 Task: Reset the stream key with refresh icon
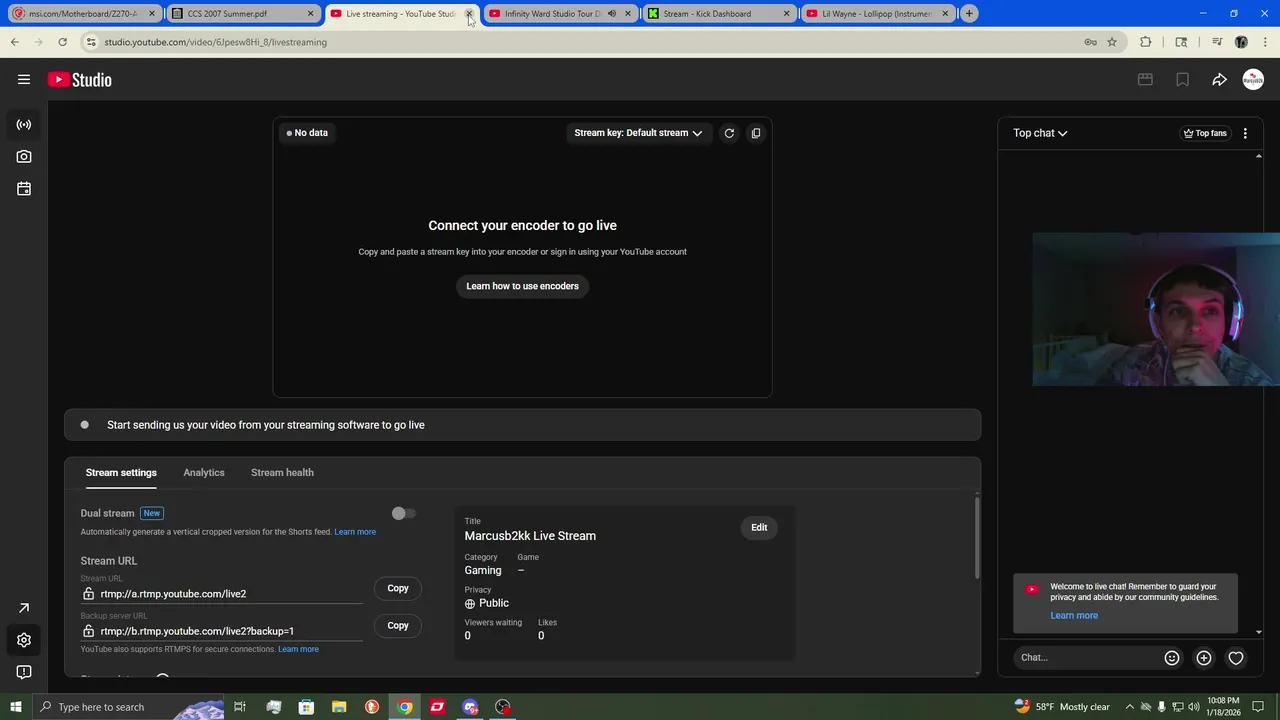tap(729, 133)
